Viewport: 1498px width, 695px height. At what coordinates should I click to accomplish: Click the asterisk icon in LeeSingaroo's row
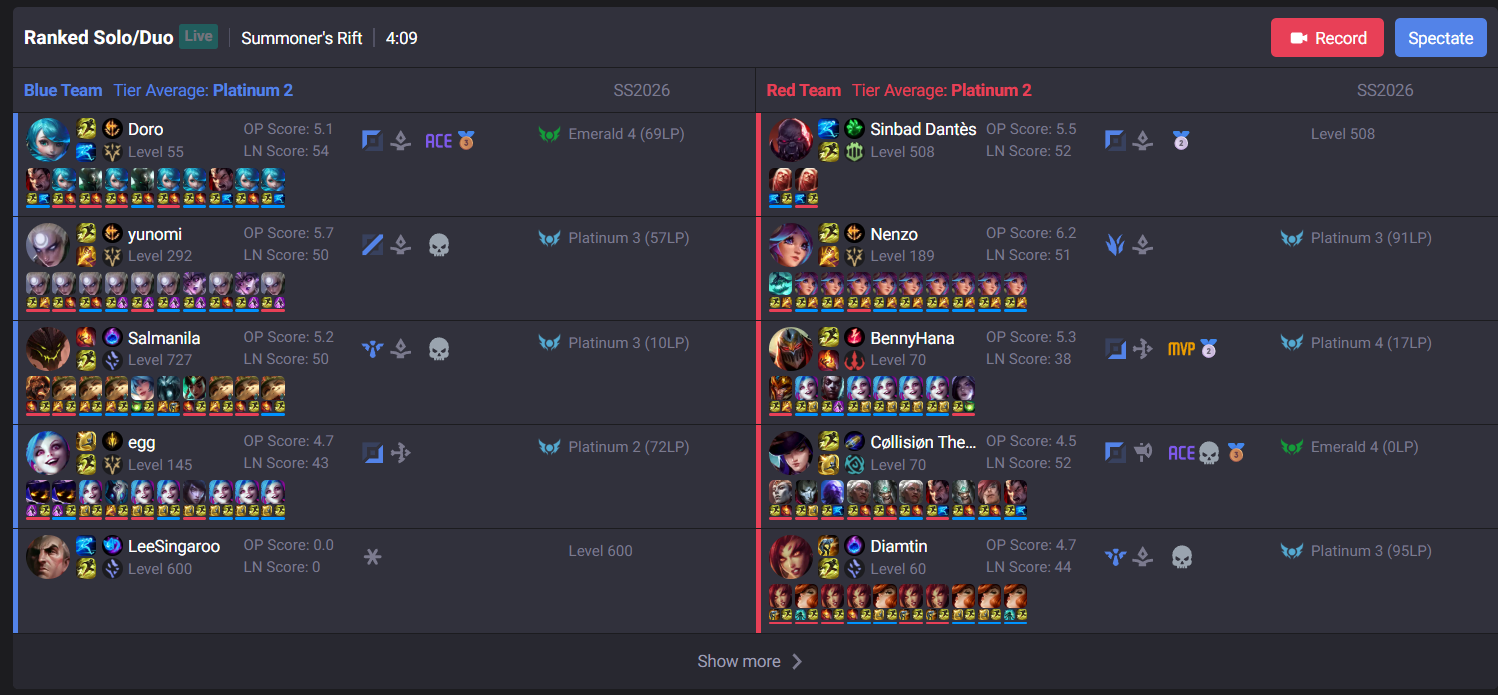coord(372,557)
